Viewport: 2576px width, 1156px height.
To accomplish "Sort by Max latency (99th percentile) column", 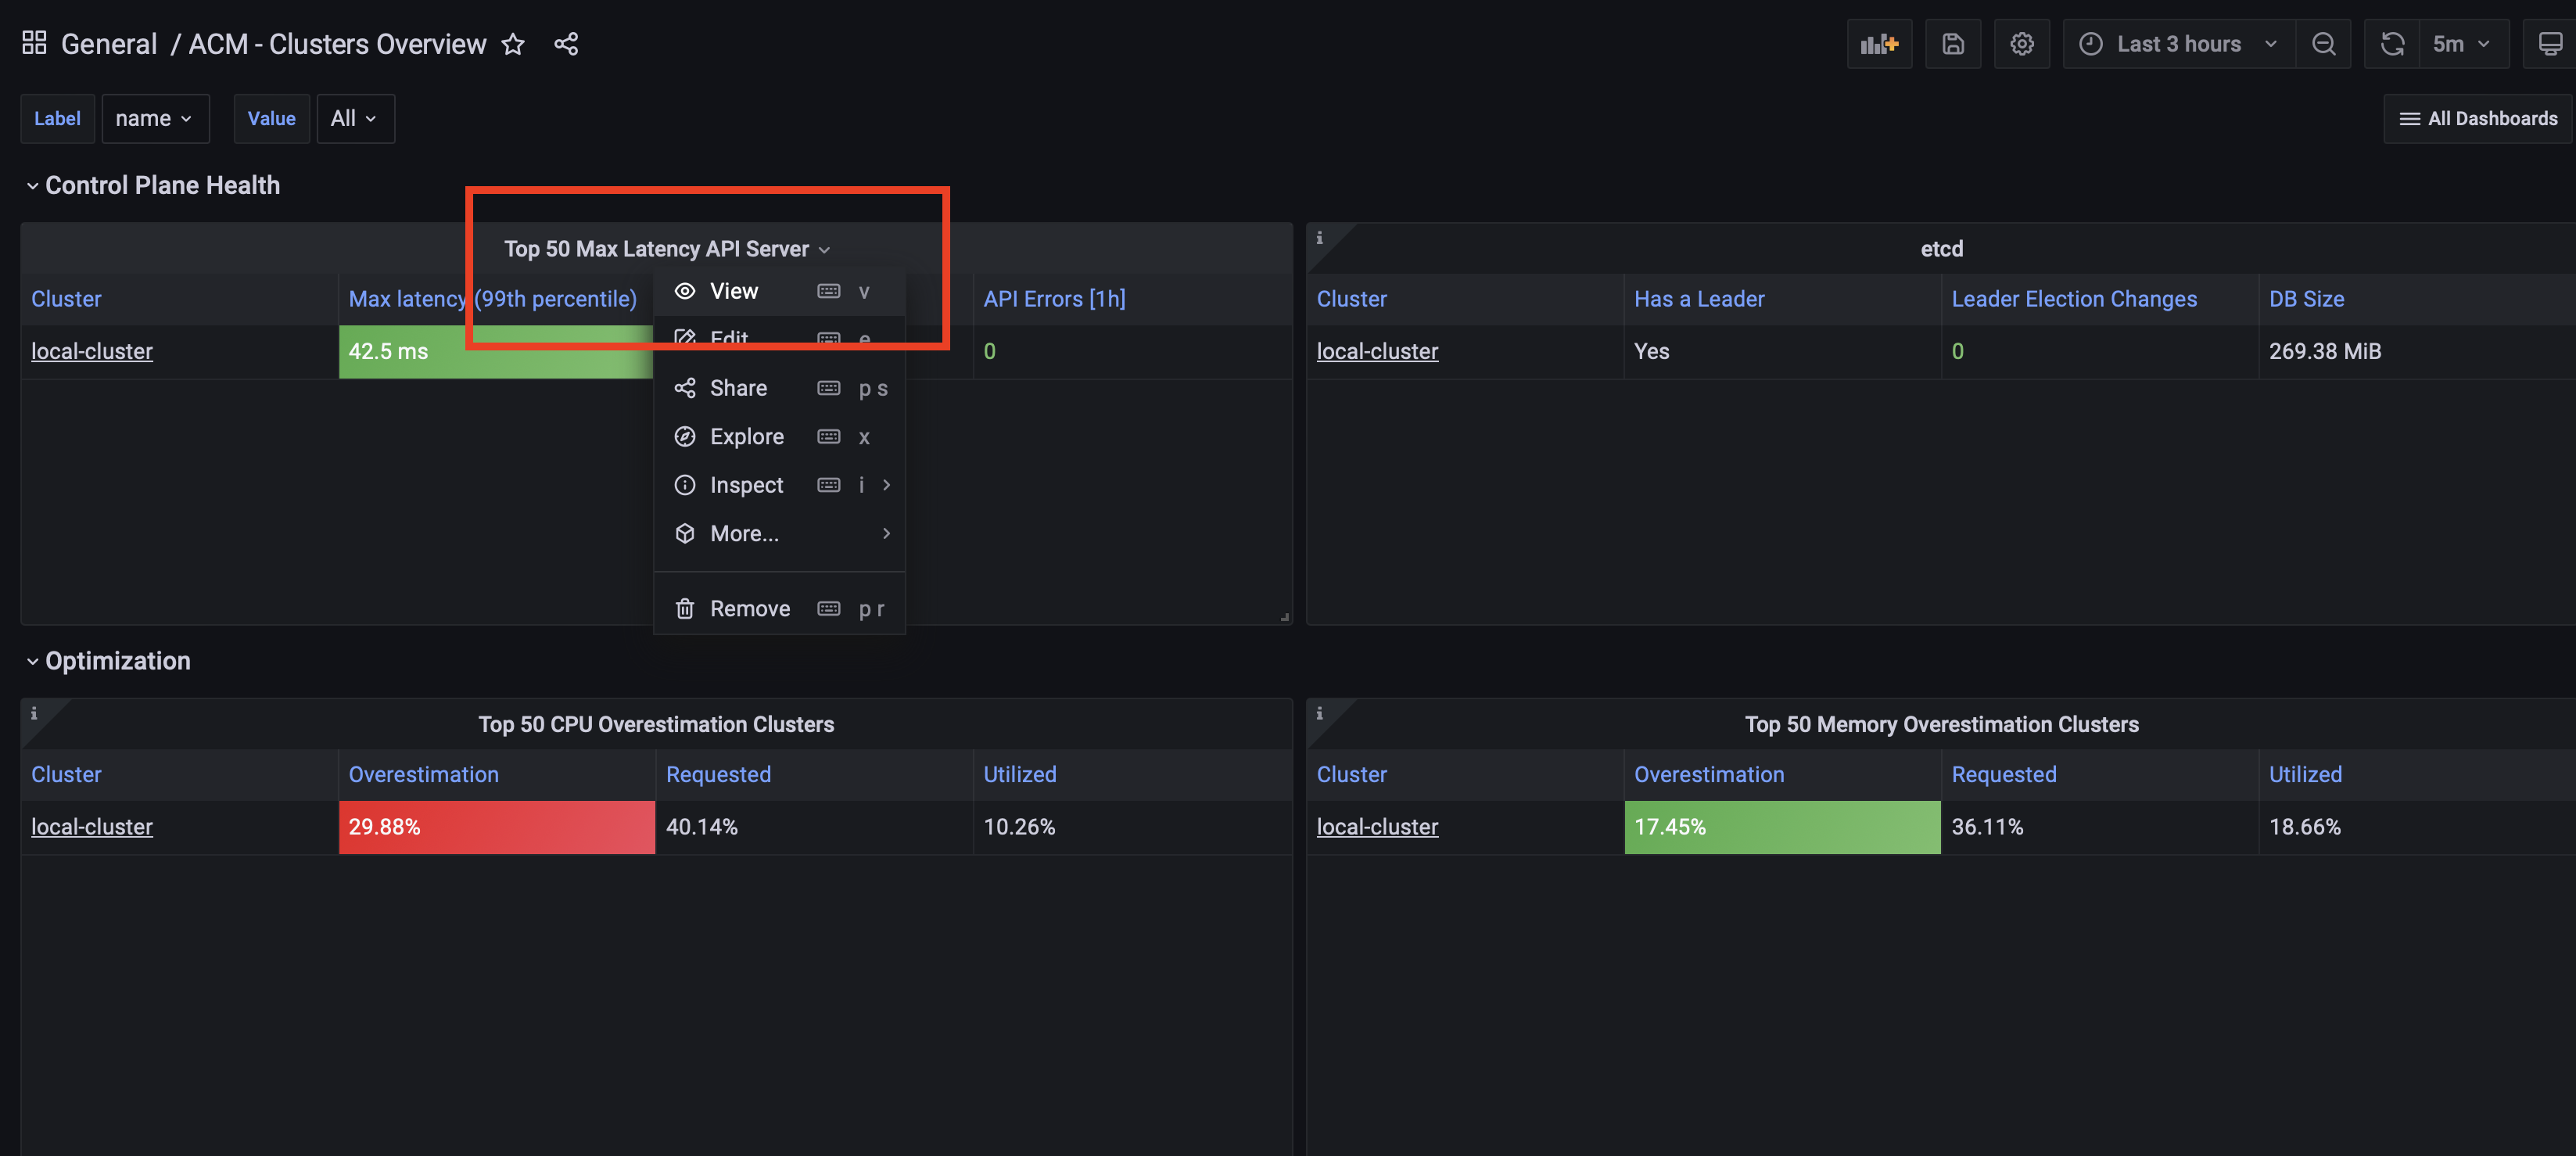I will coord(492,299).
